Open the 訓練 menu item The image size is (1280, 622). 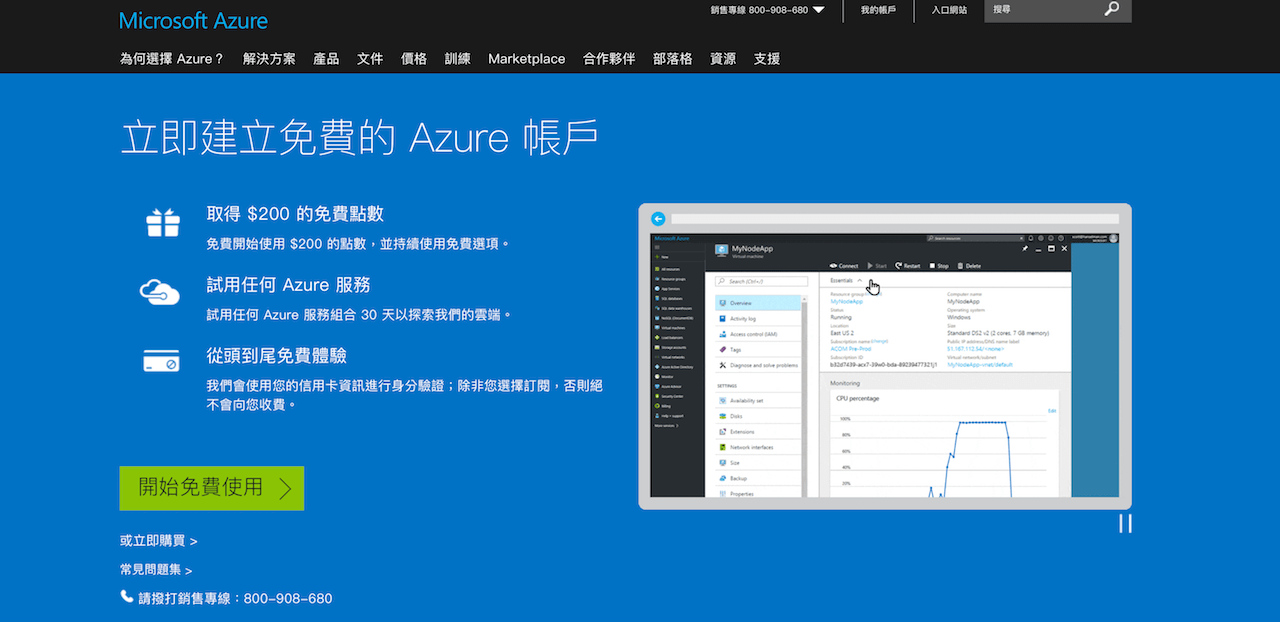[x=458, y=59]
